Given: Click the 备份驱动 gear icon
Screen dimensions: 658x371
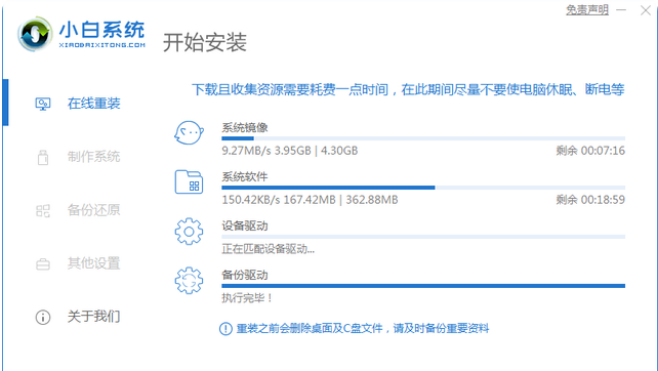Looking at the screenshot, I should pos(189,280).
